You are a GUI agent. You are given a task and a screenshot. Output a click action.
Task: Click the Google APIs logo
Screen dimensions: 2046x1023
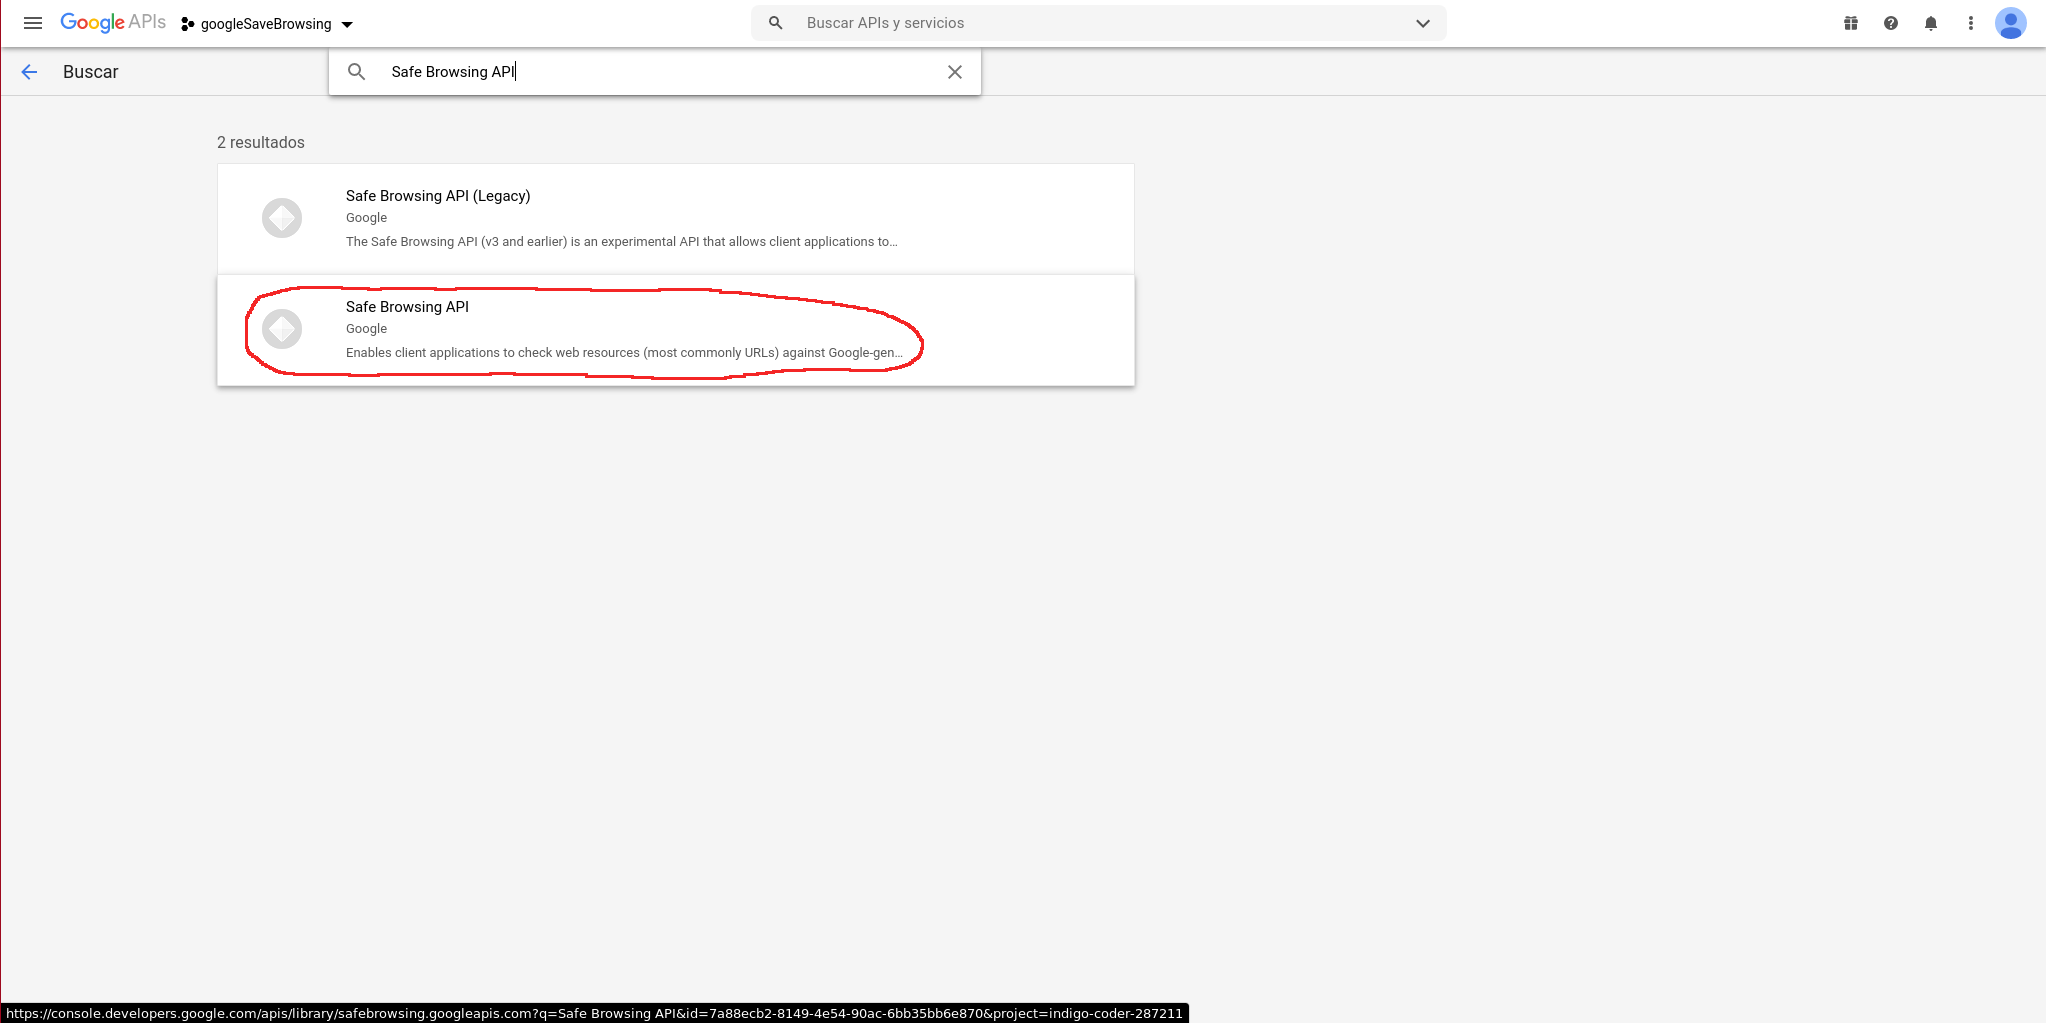[x=112, y=23]
